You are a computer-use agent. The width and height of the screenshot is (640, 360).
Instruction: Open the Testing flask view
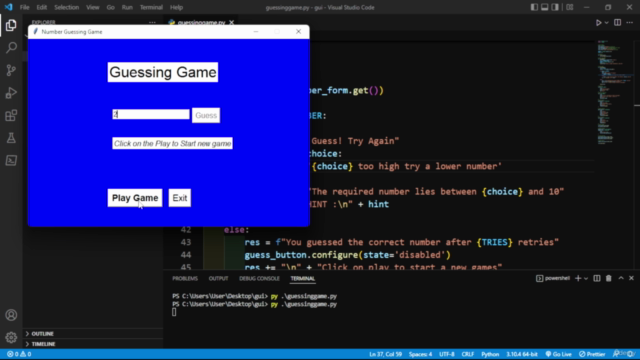[x=11, y=138]
